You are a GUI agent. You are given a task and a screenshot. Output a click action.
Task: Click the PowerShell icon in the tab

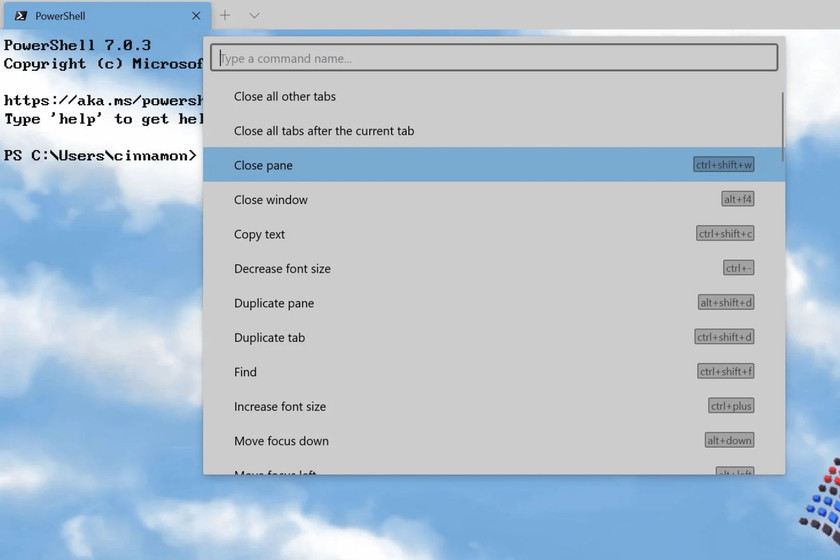(21, 16)
